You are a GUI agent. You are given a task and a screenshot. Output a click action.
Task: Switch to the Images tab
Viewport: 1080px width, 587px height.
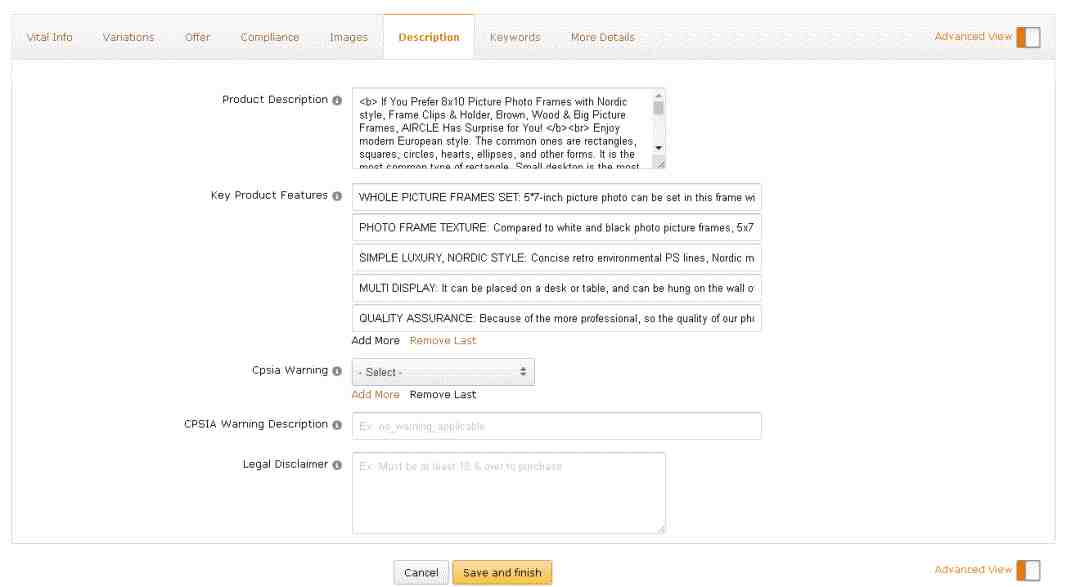pos(349,37)
